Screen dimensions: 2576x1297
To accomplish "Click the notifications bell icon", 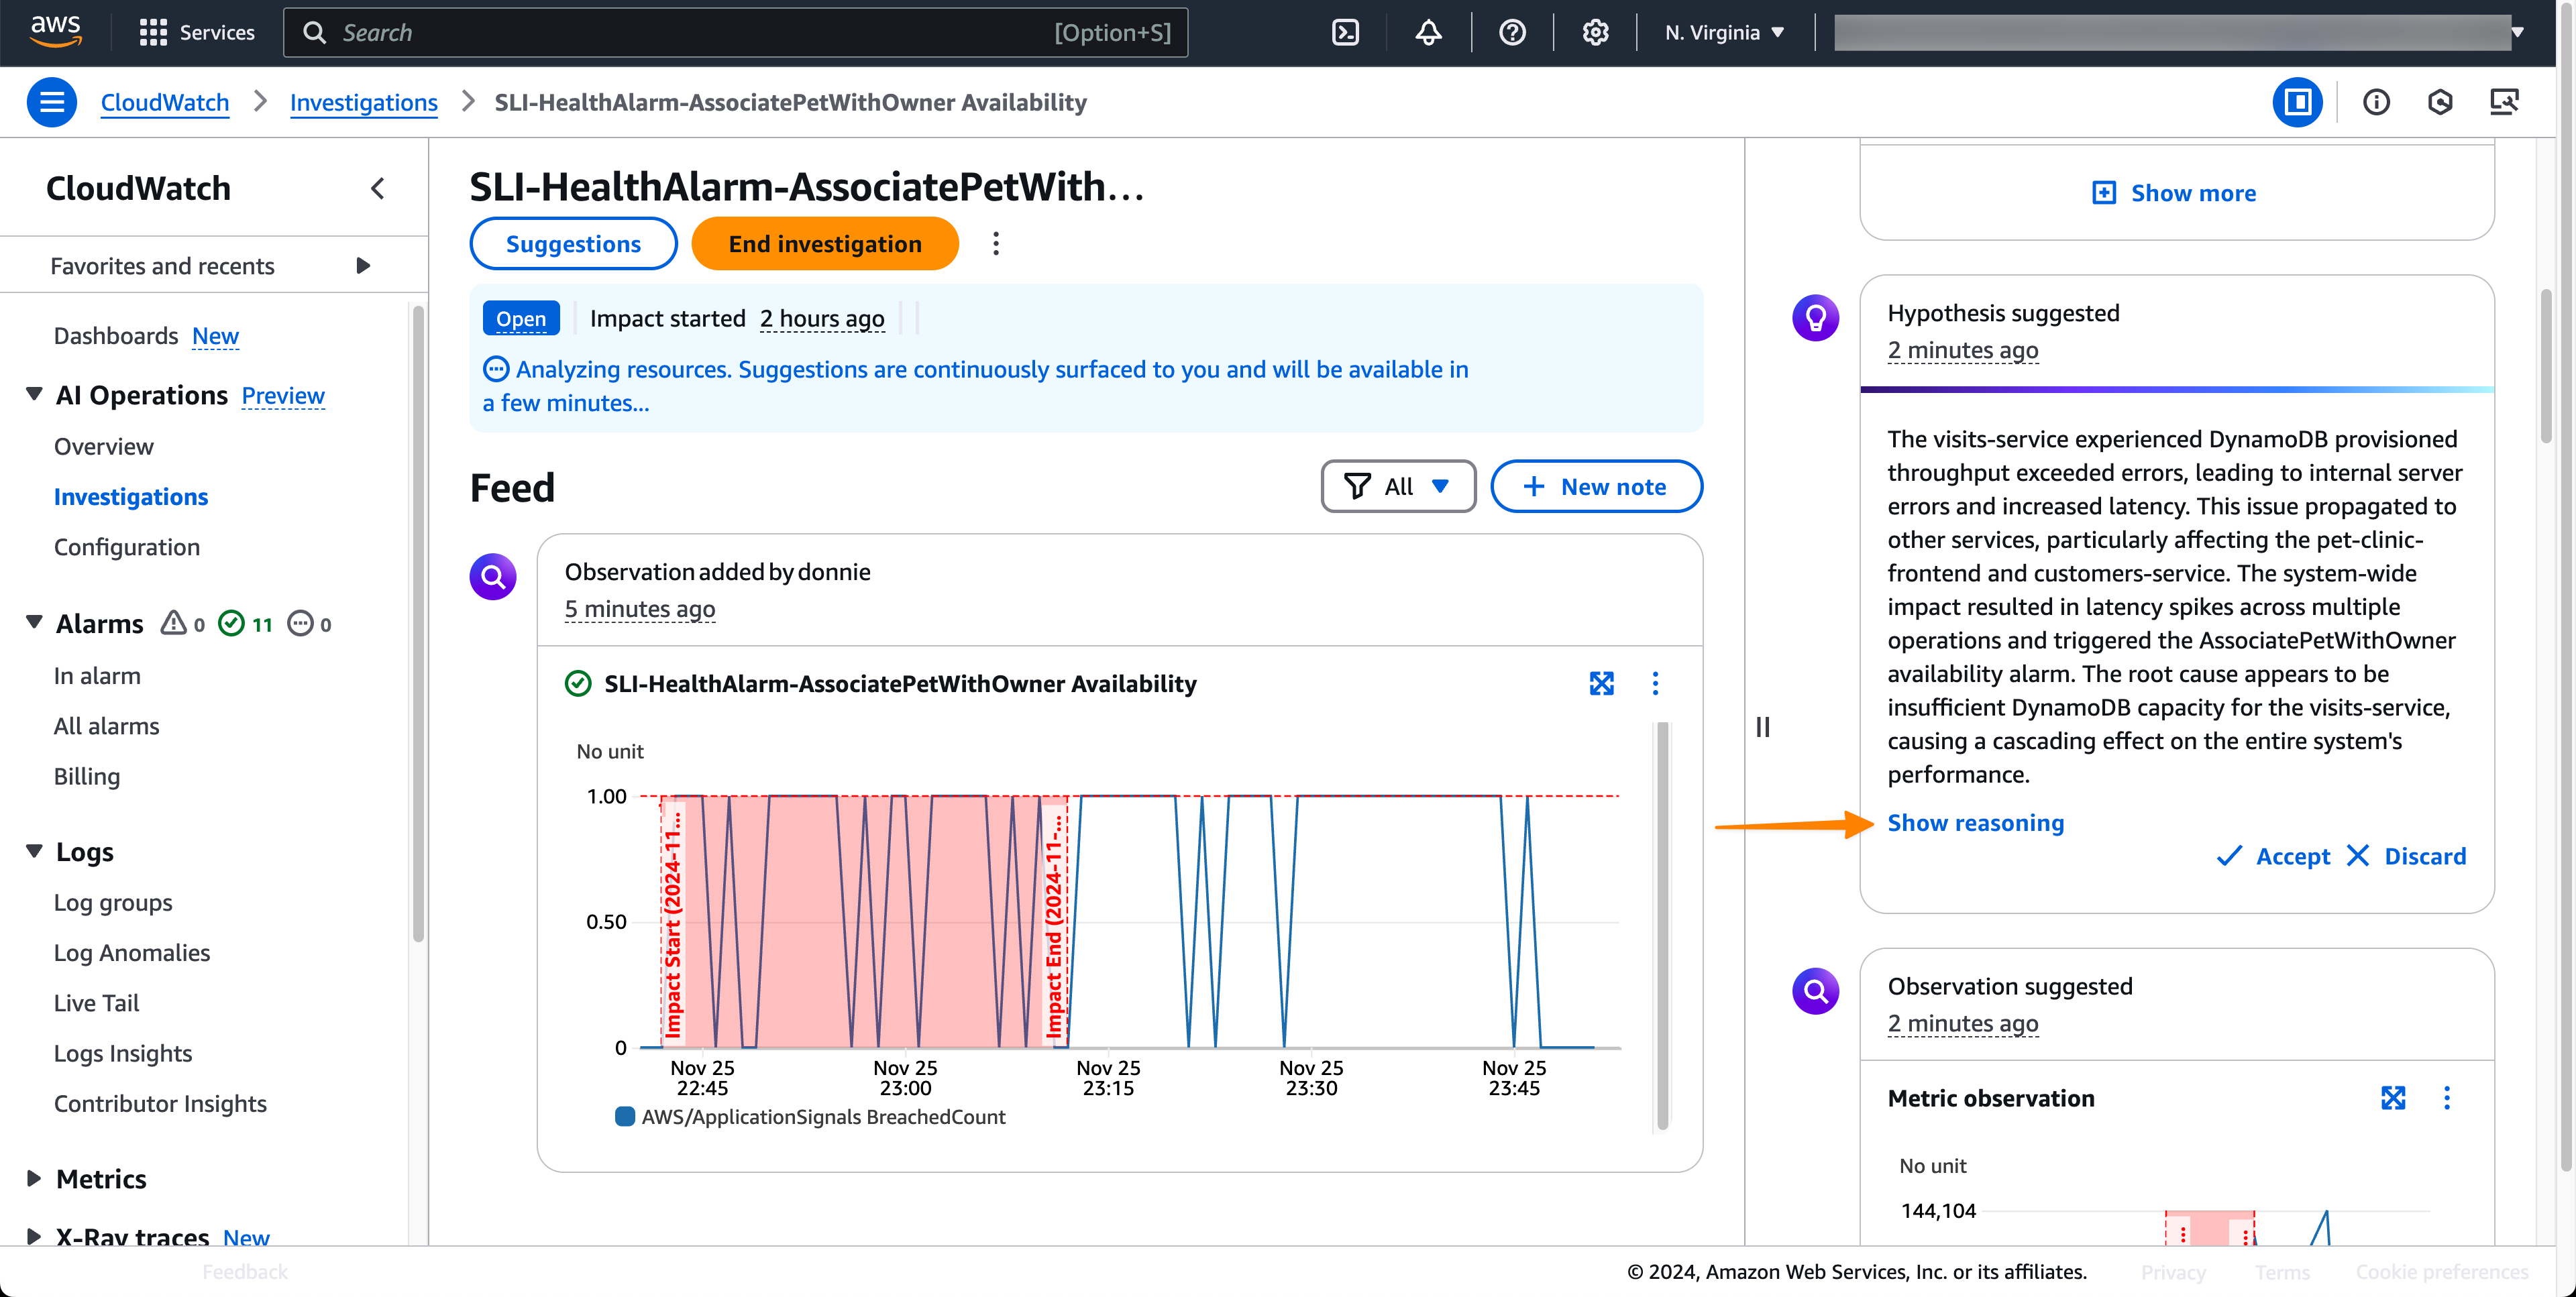I will [1428, 33].
